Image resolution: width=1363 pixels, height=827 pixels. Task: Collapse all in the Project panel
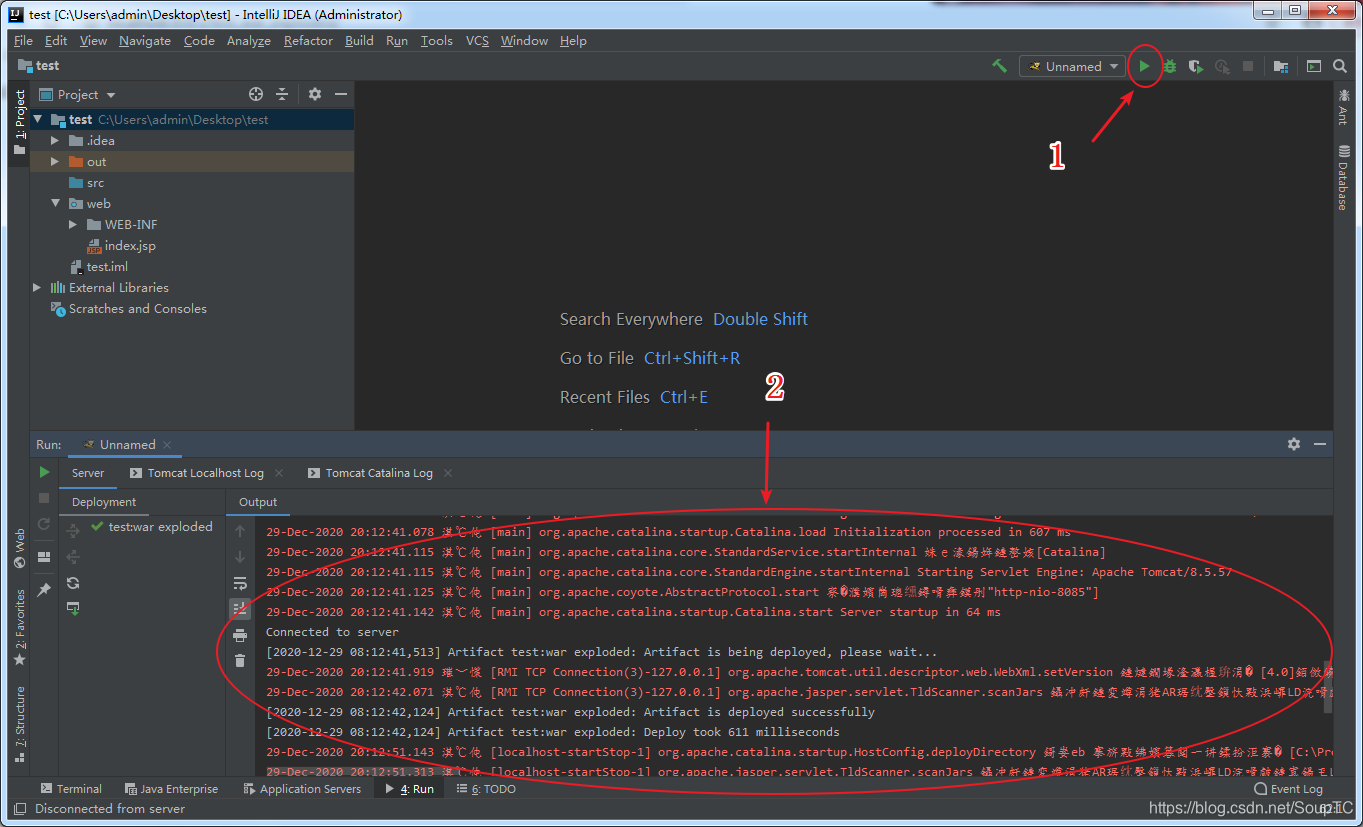click(x=282, y=94)
